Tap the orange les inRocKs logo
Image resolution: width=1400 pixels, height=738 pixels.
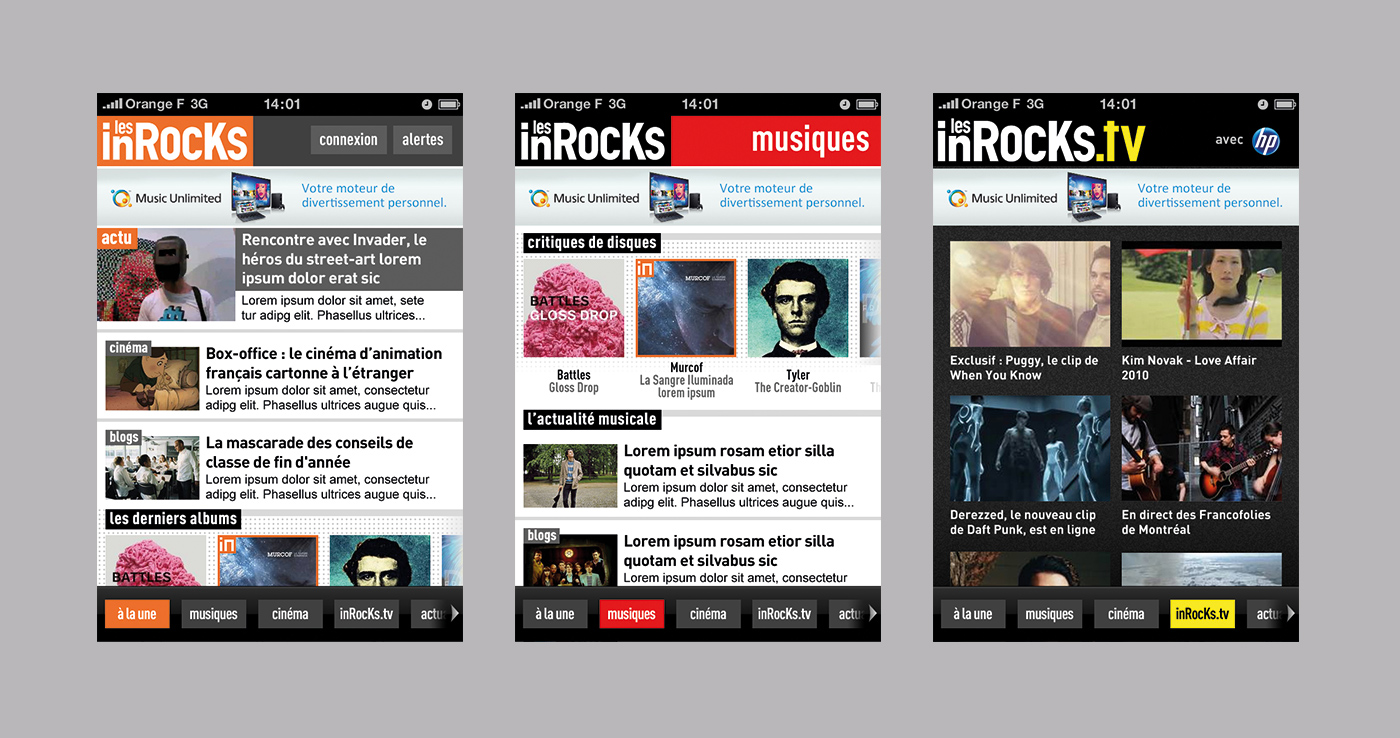tap(175, 141)
